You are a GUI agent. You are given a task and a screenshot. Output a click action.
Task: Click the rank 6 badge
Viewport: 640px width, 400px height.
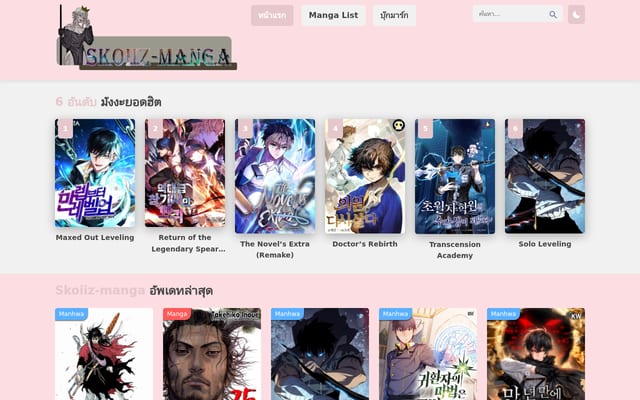pos(515,129)
